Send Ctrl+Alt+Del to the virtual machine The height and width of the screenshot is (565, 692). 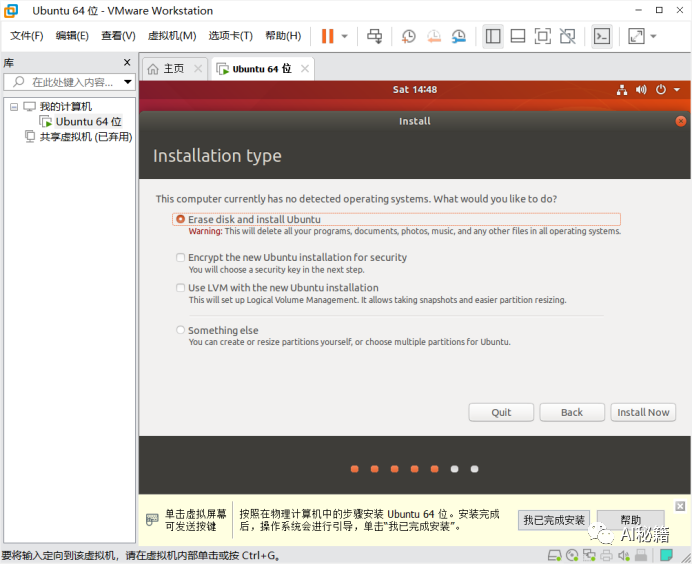click(x=374, y=36)
